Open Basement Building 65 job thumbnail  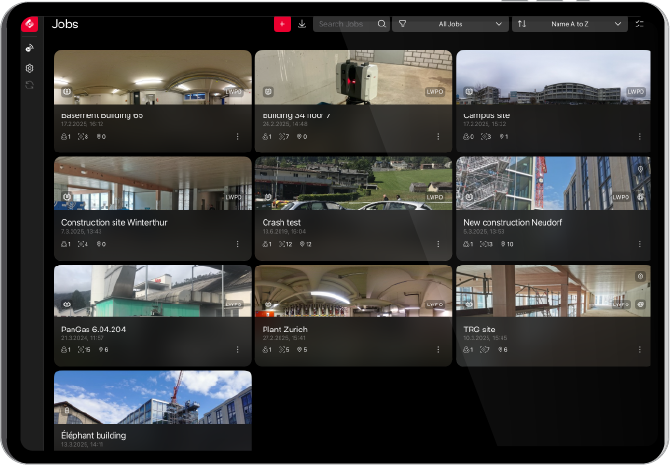[153, 77]
